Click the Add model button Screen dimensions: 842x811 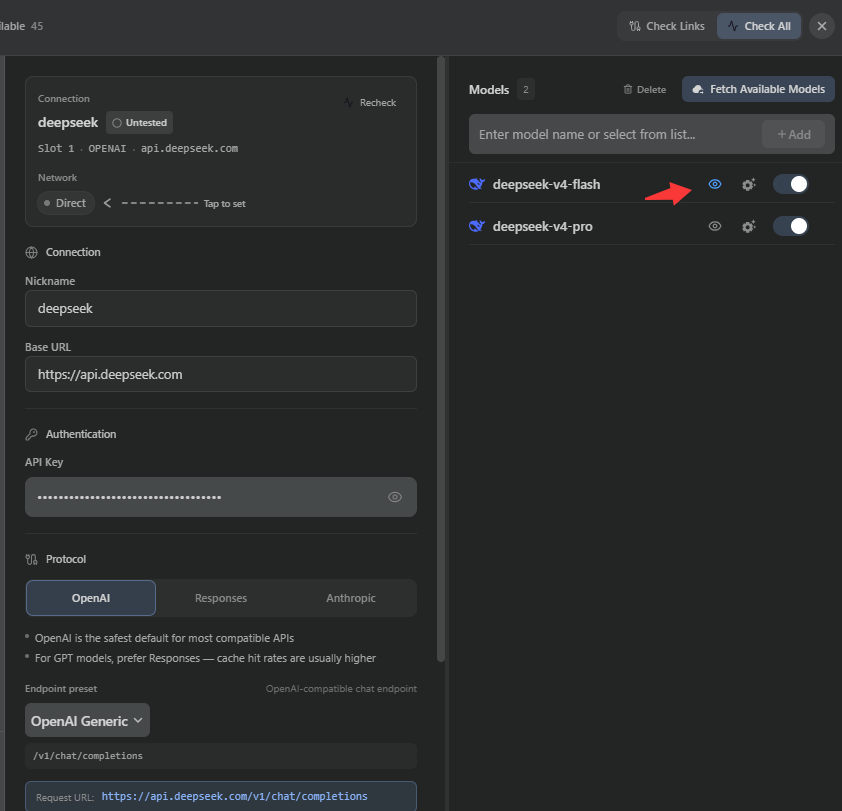794,134
